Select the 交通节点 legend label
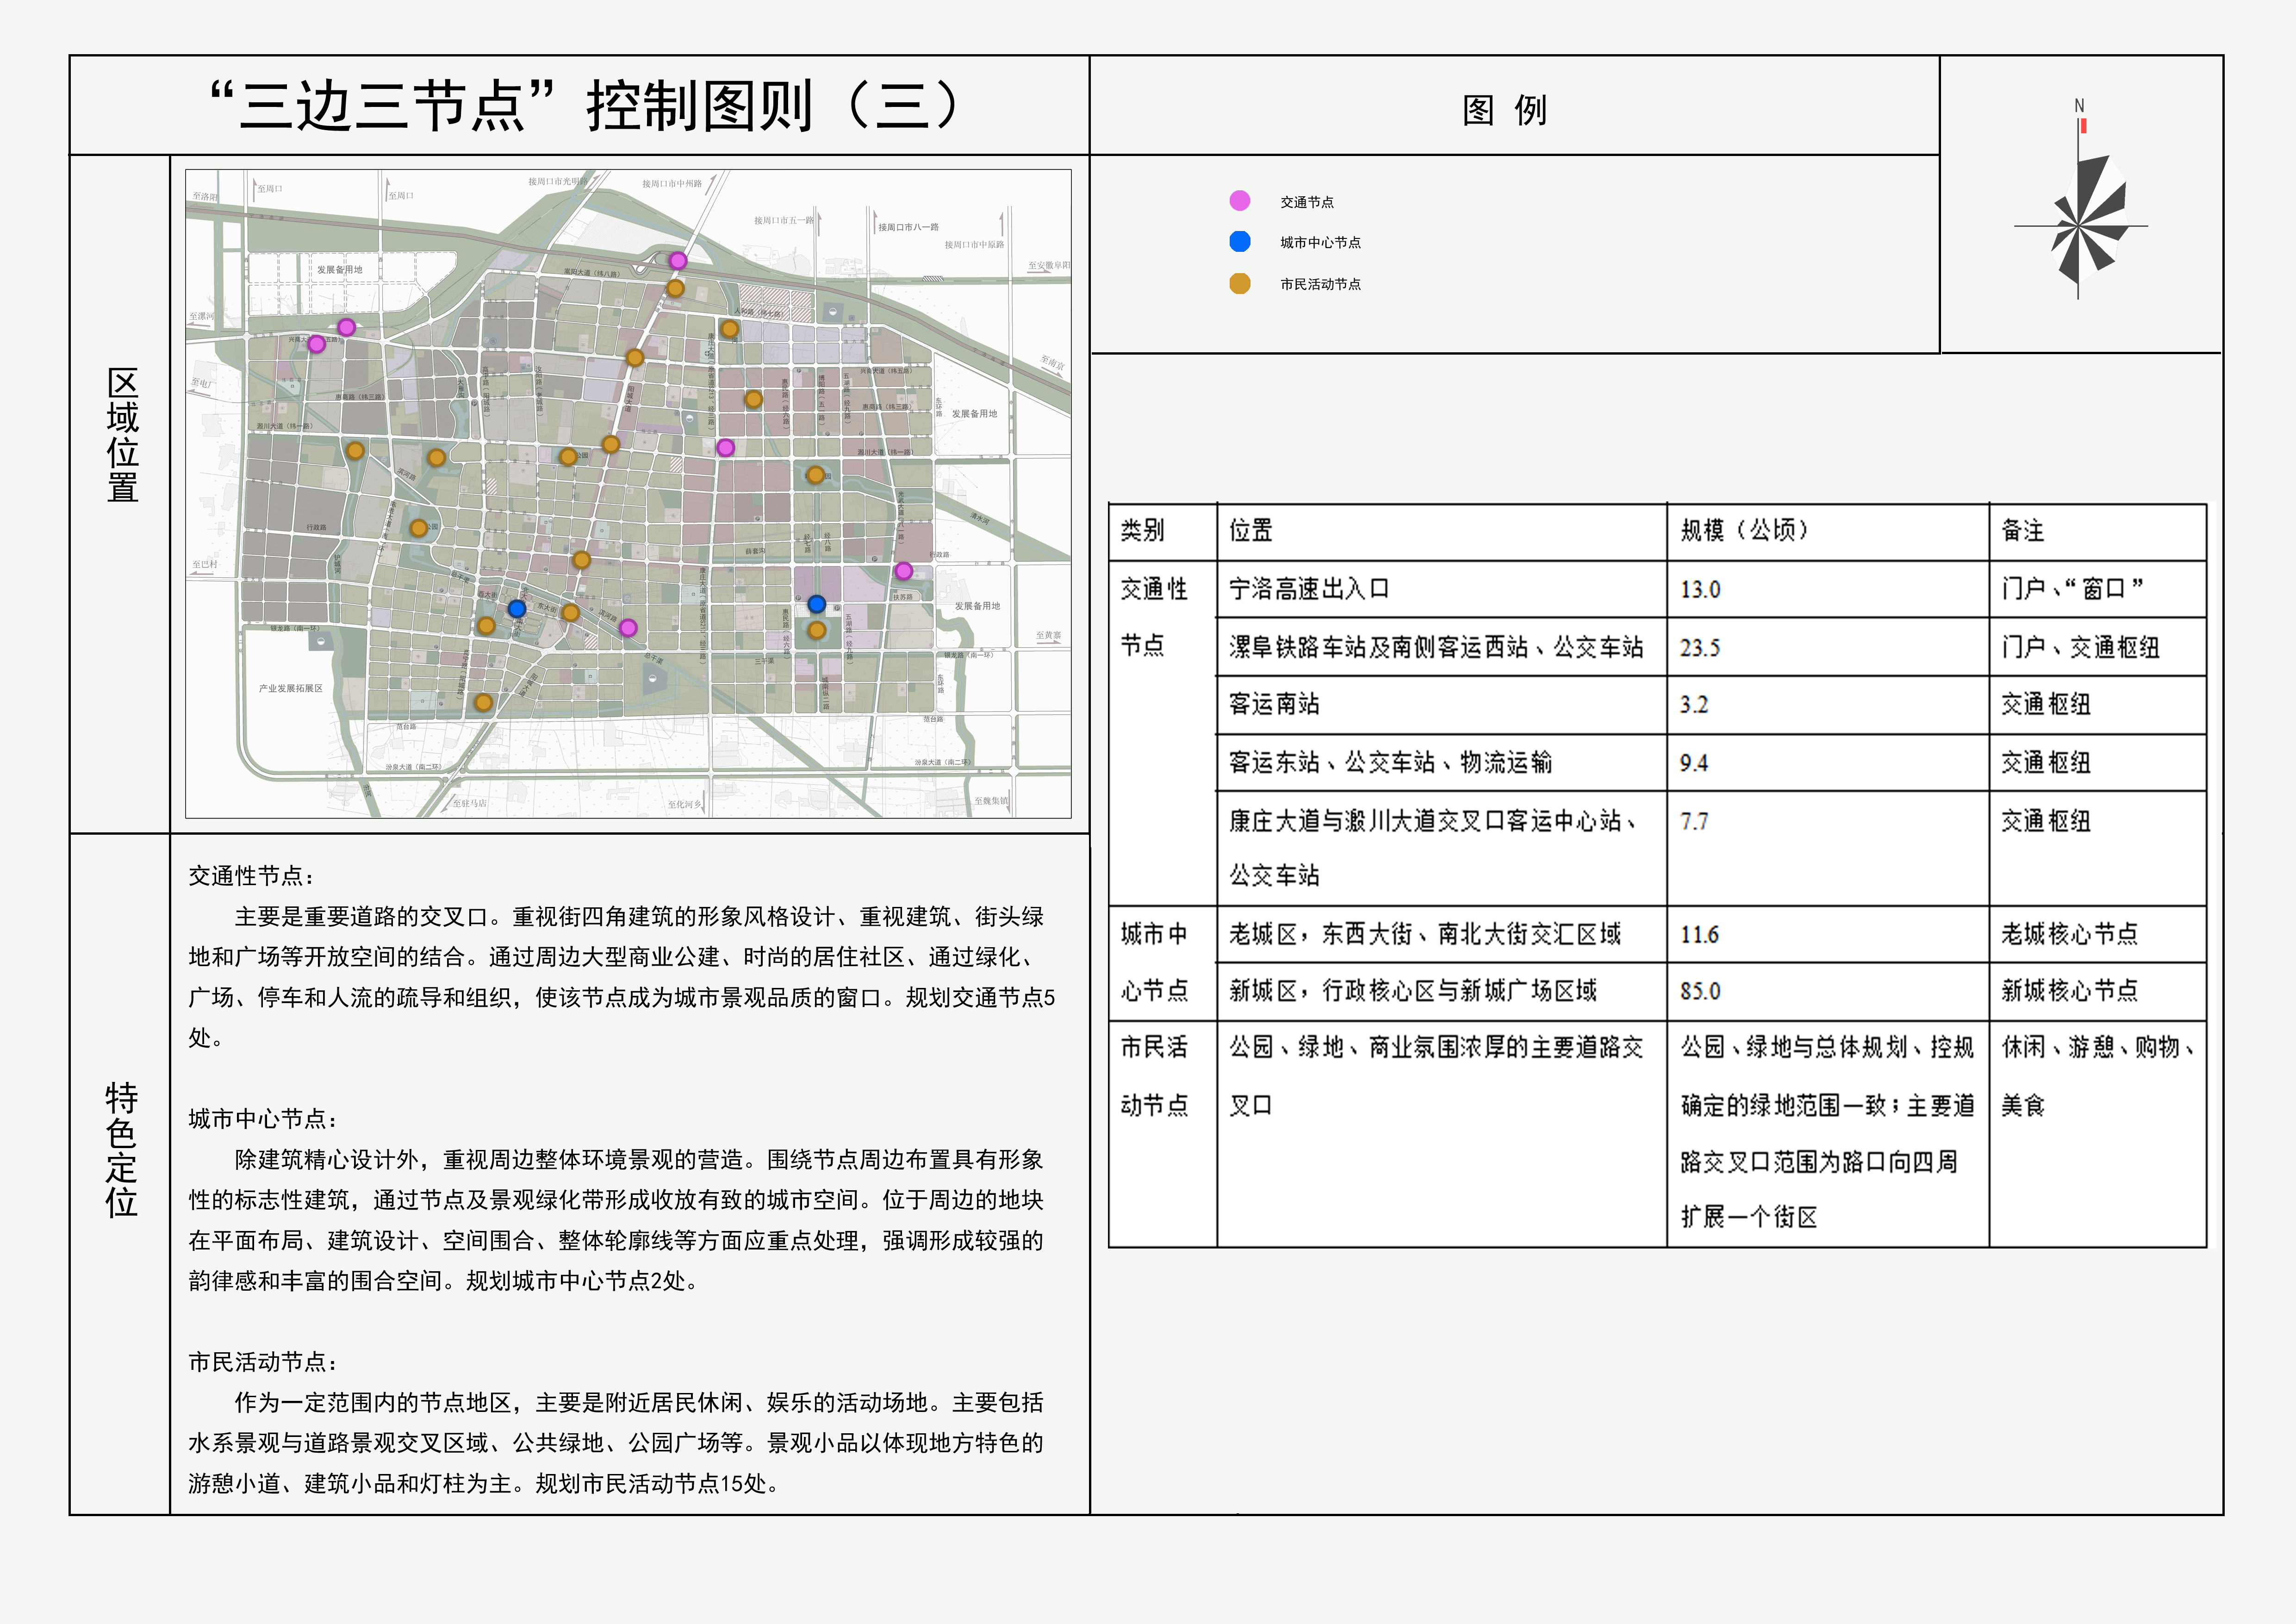Viewport: 2296px width, 1624px height. (1307, 202)
